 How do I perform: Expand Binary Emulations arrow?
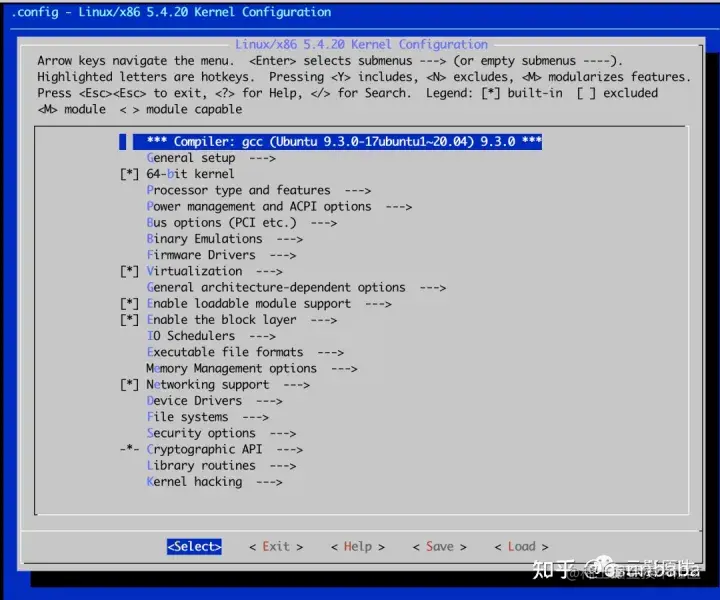pyautogui.click(x=290, y=239)
